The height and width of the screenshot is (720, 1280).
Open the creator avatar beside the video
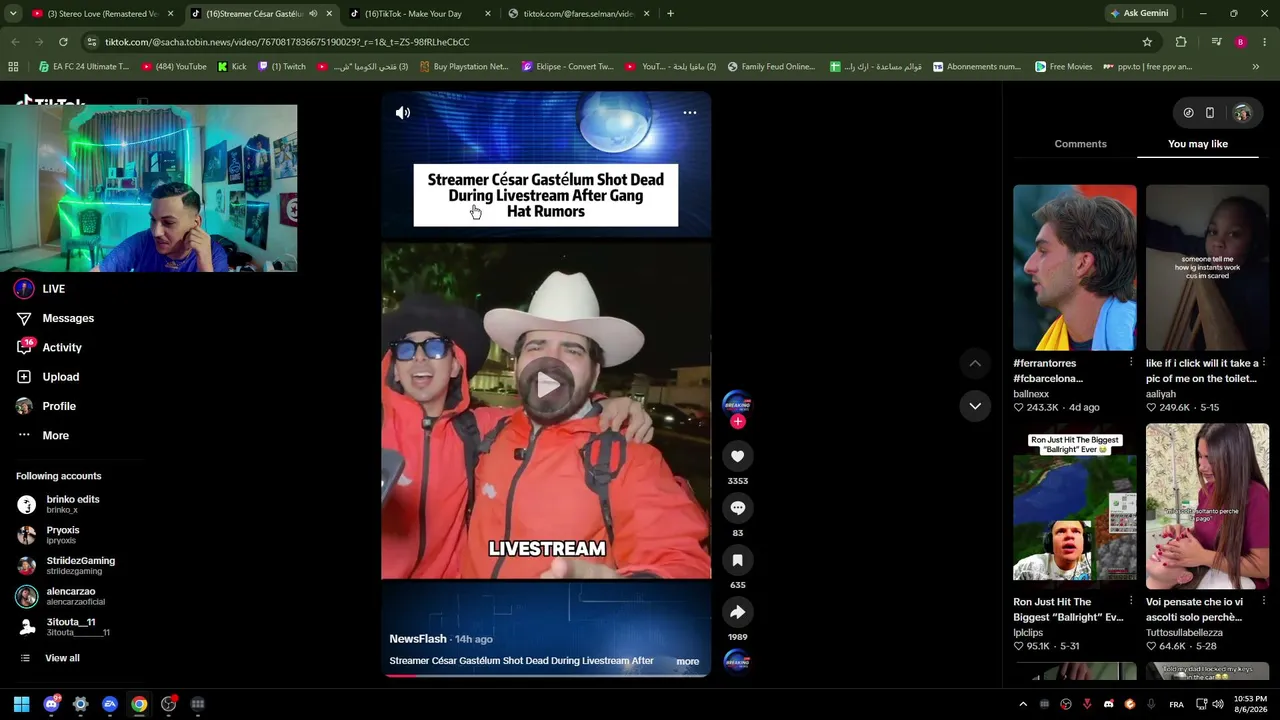tap(737, 402)
